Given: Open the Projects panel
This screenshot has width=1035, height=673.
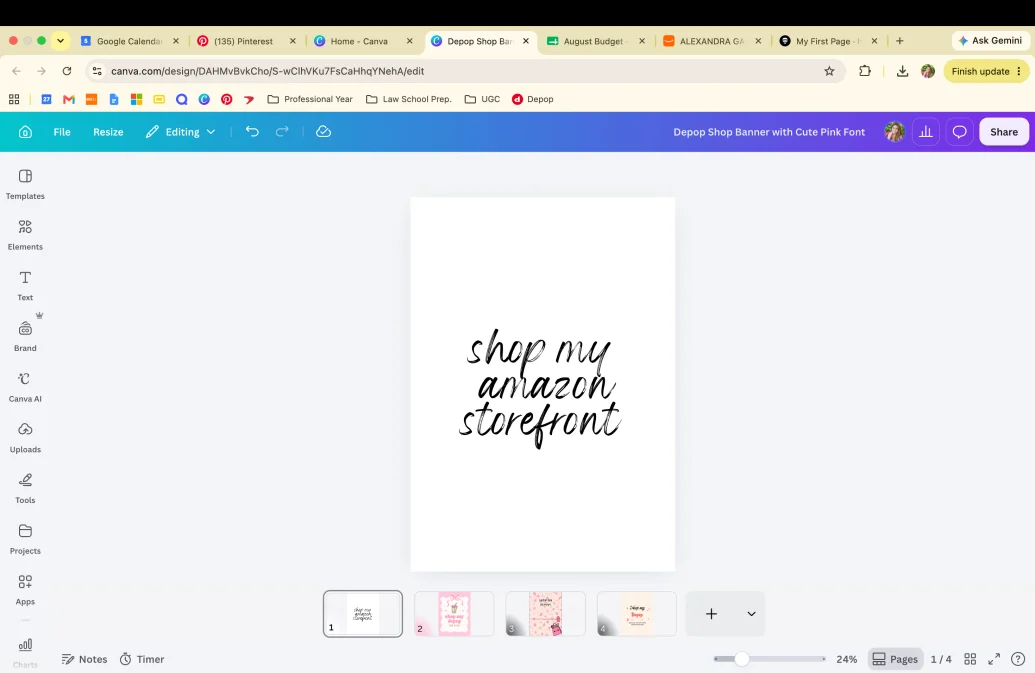Looking at the screenshot, I should 25,540.
